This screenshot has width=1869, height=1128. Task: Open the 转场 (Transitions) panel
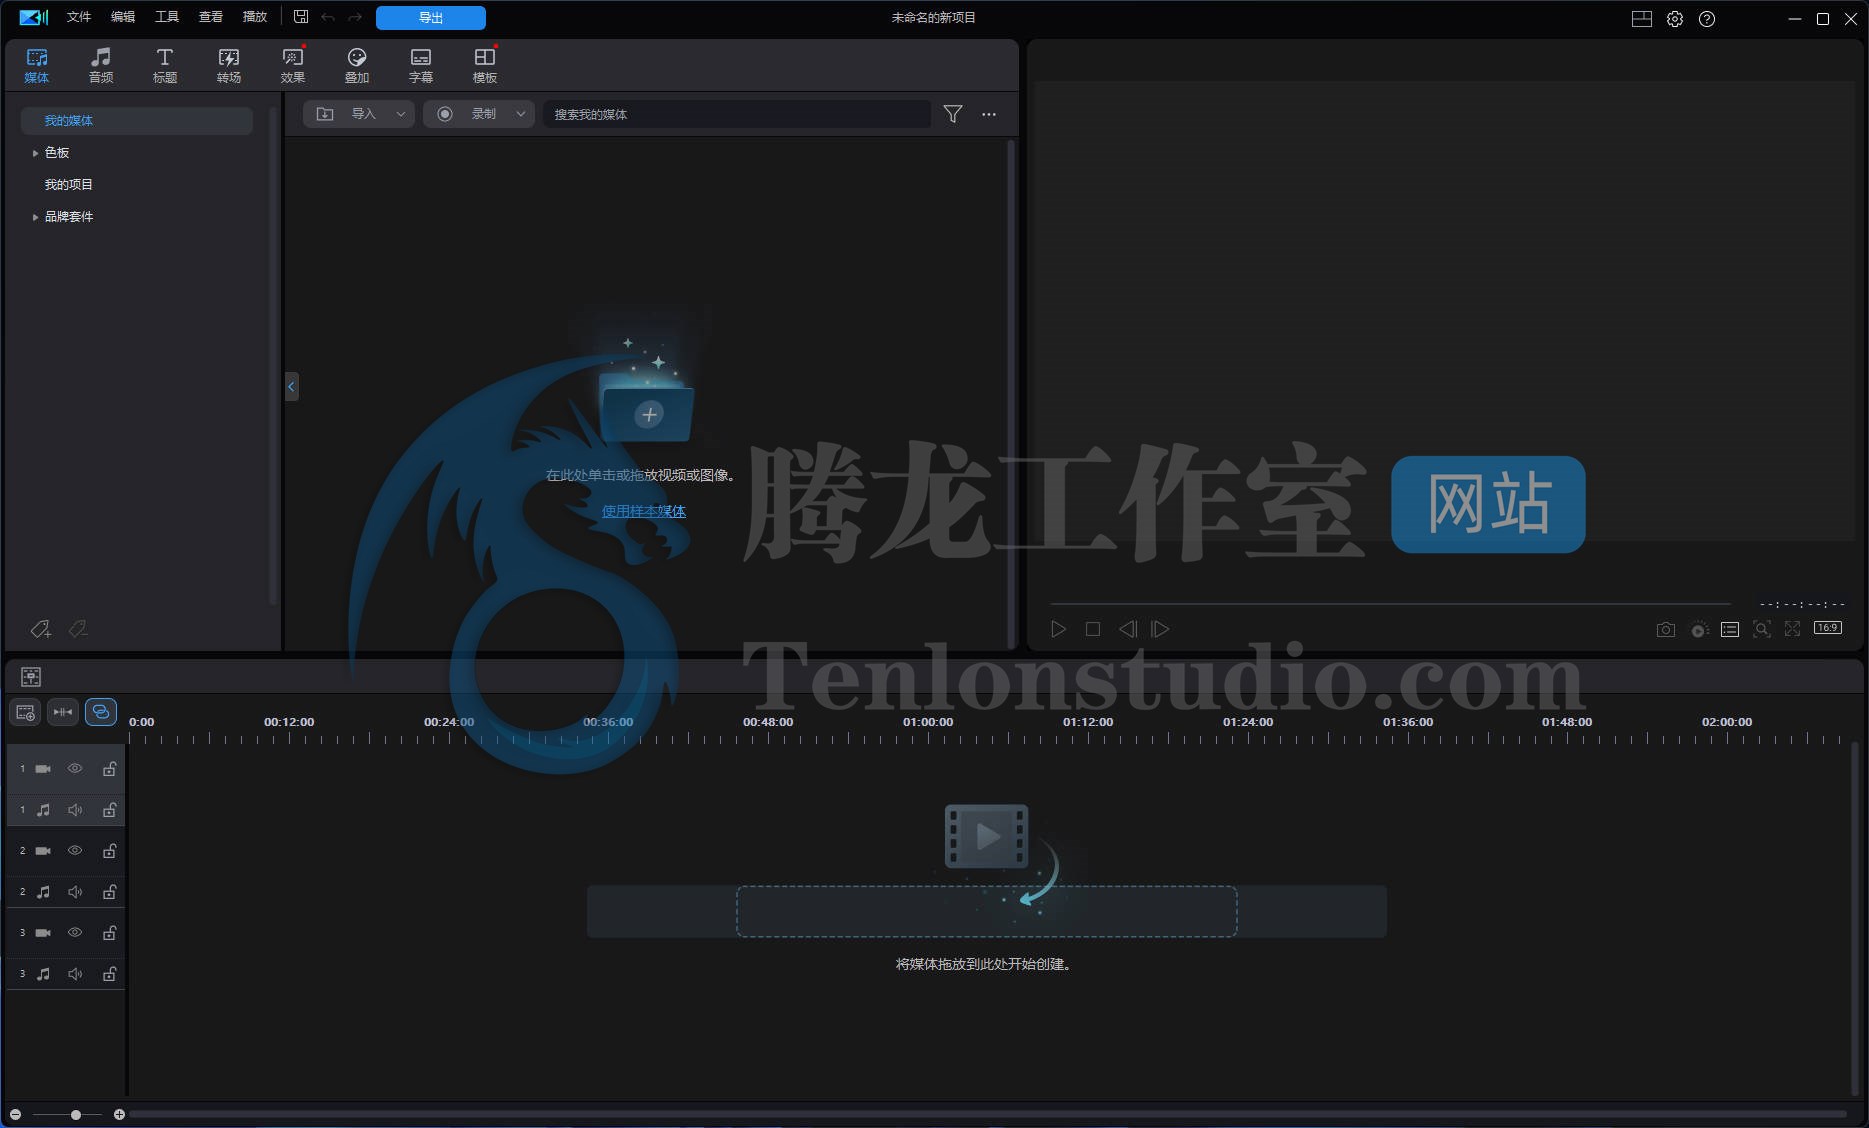228,63
